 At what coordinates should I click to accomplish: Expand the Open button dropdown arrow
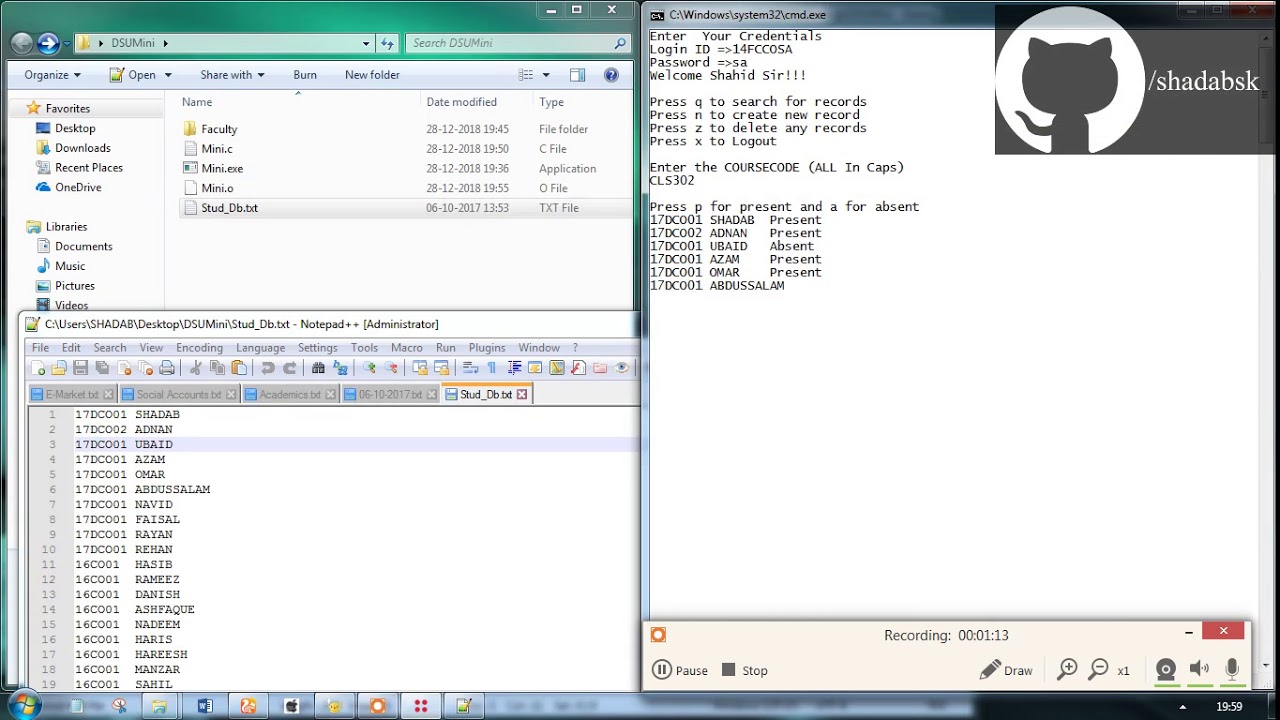pos(168,75)
